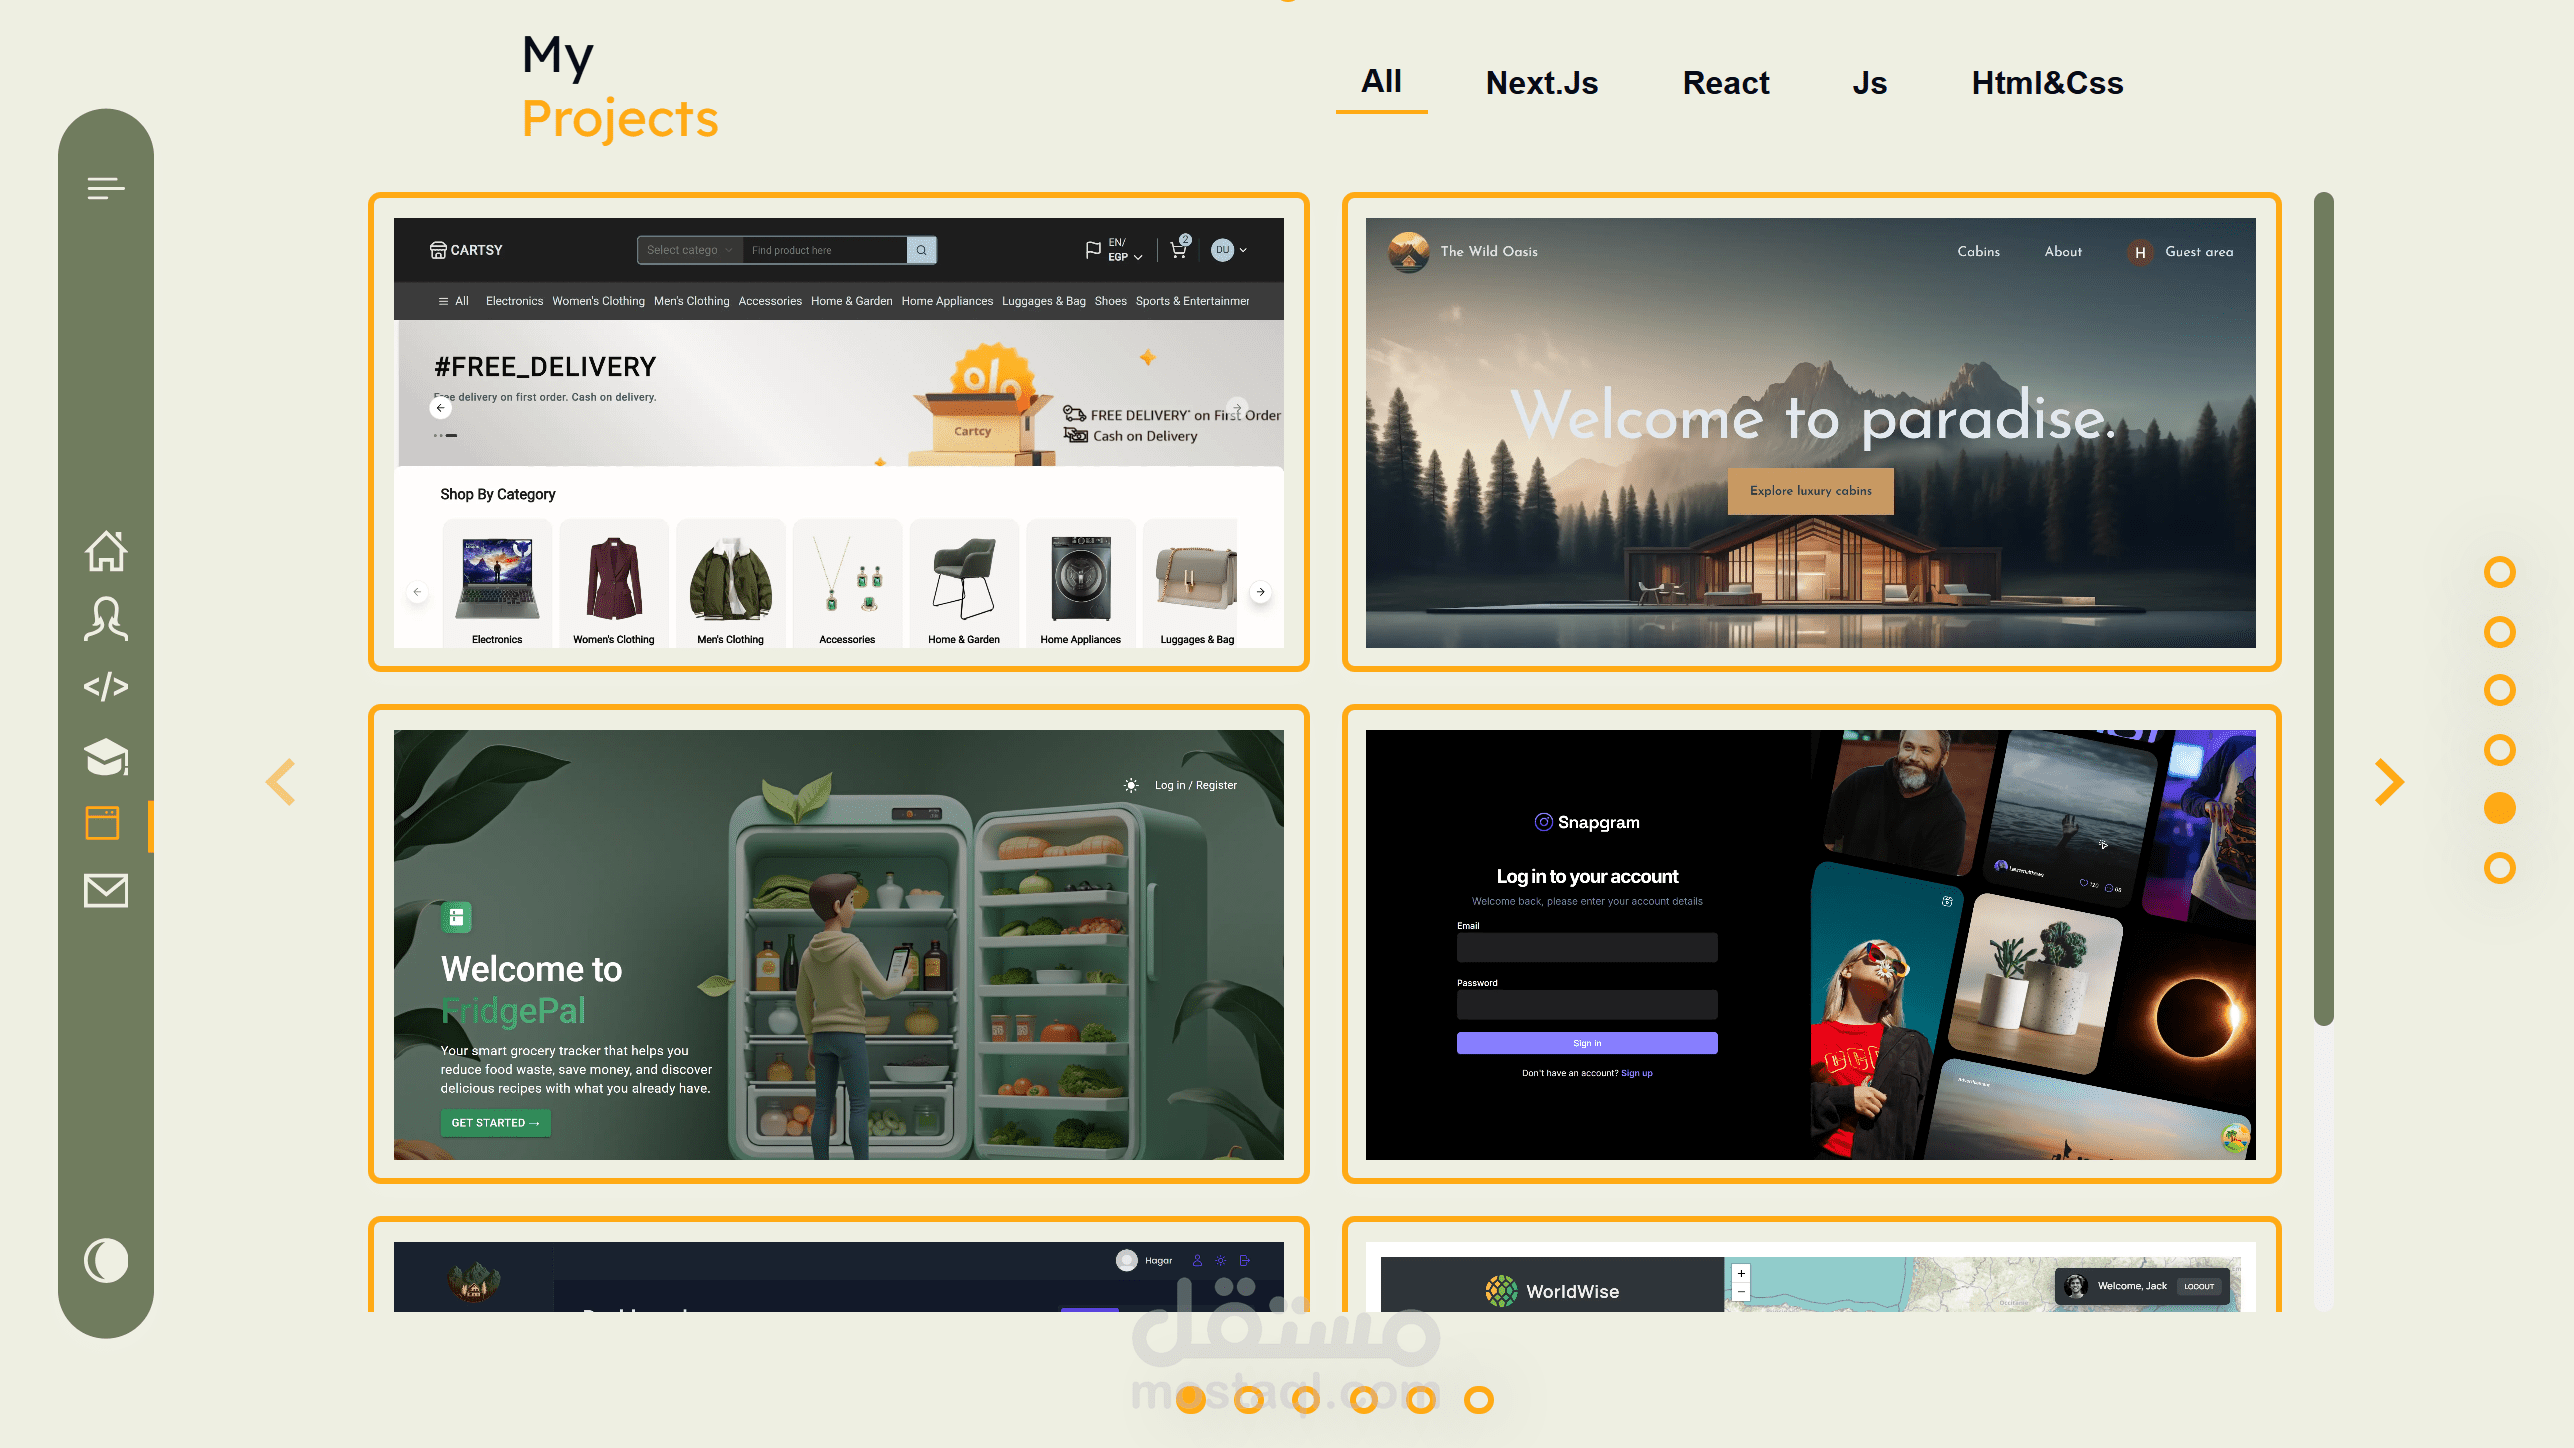Screen dimensions: 2574x1448
Task: Click the Snapgram Password input field
Action: pyautogui.click(x=1587, y=1004)
